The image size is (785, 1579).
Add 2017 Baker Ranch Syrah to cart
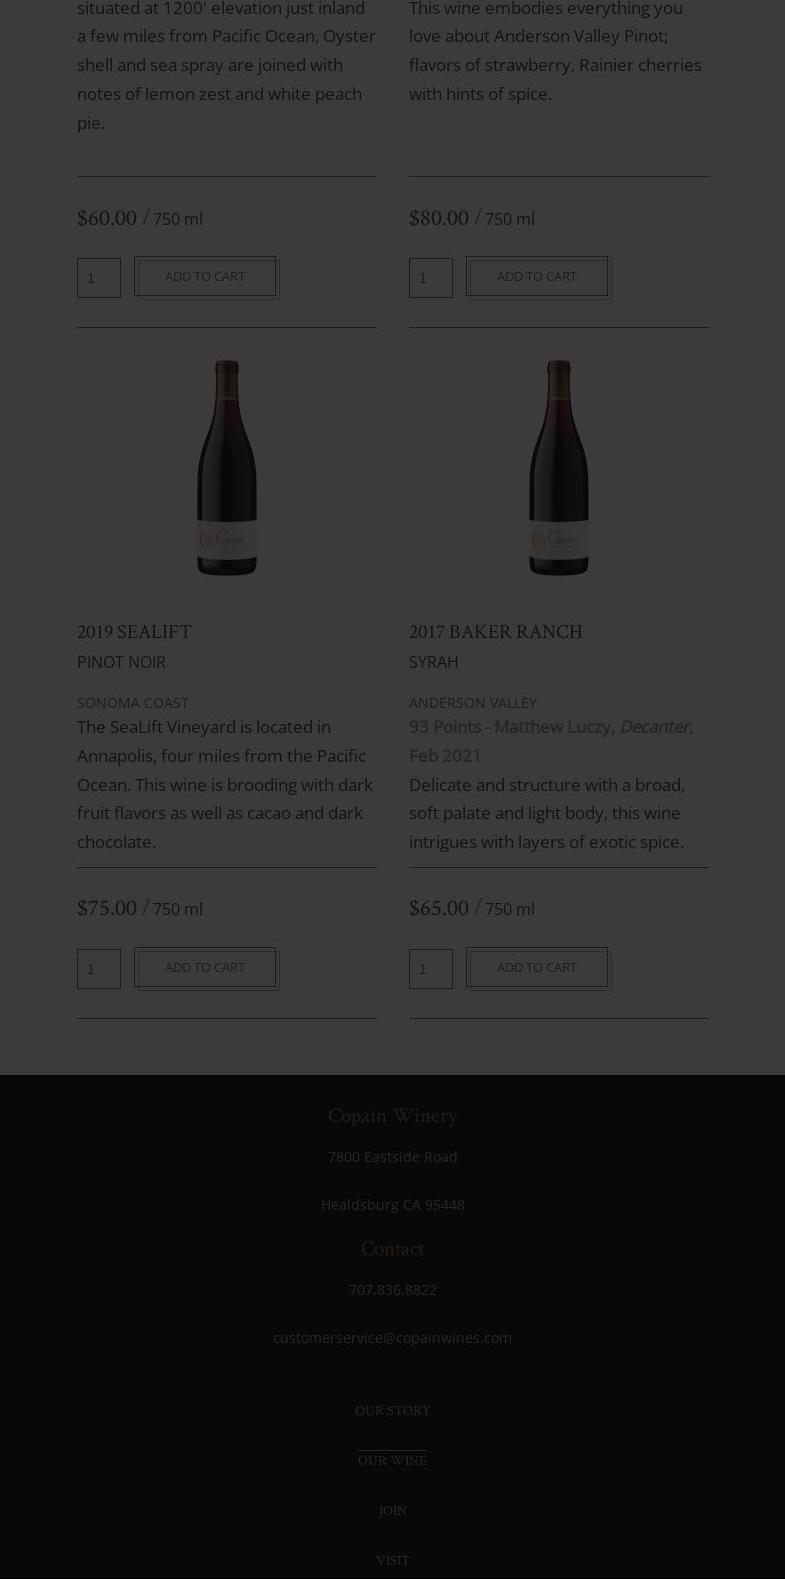pyautogui.click(x=537, y=968)
